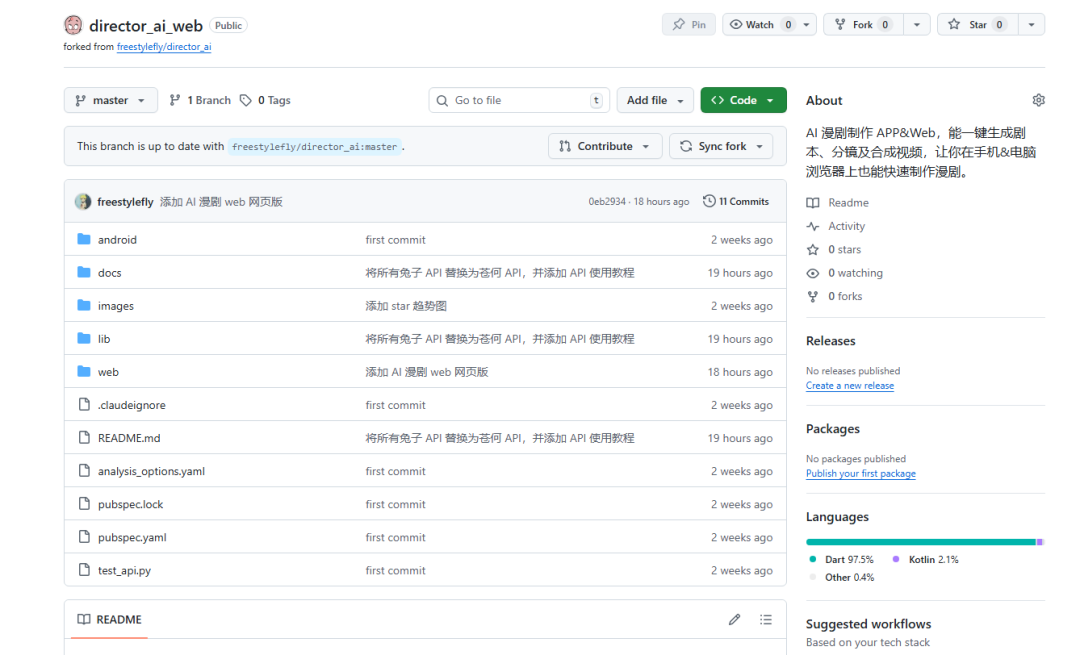Viewport: 1080px width, 655px height.
Task: Open the pubspec.yaml file name
Action: pos(132,537)
